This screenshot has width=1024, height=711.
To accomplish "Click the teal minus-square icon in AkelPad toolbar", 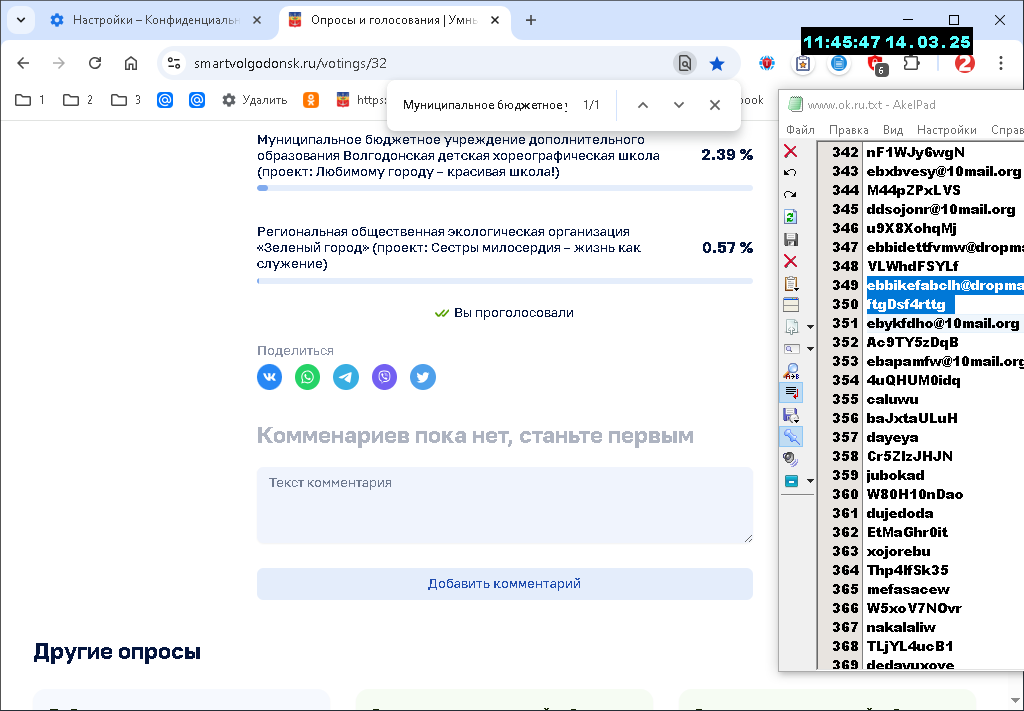I will pyautogui.click(x=790, y=481).
